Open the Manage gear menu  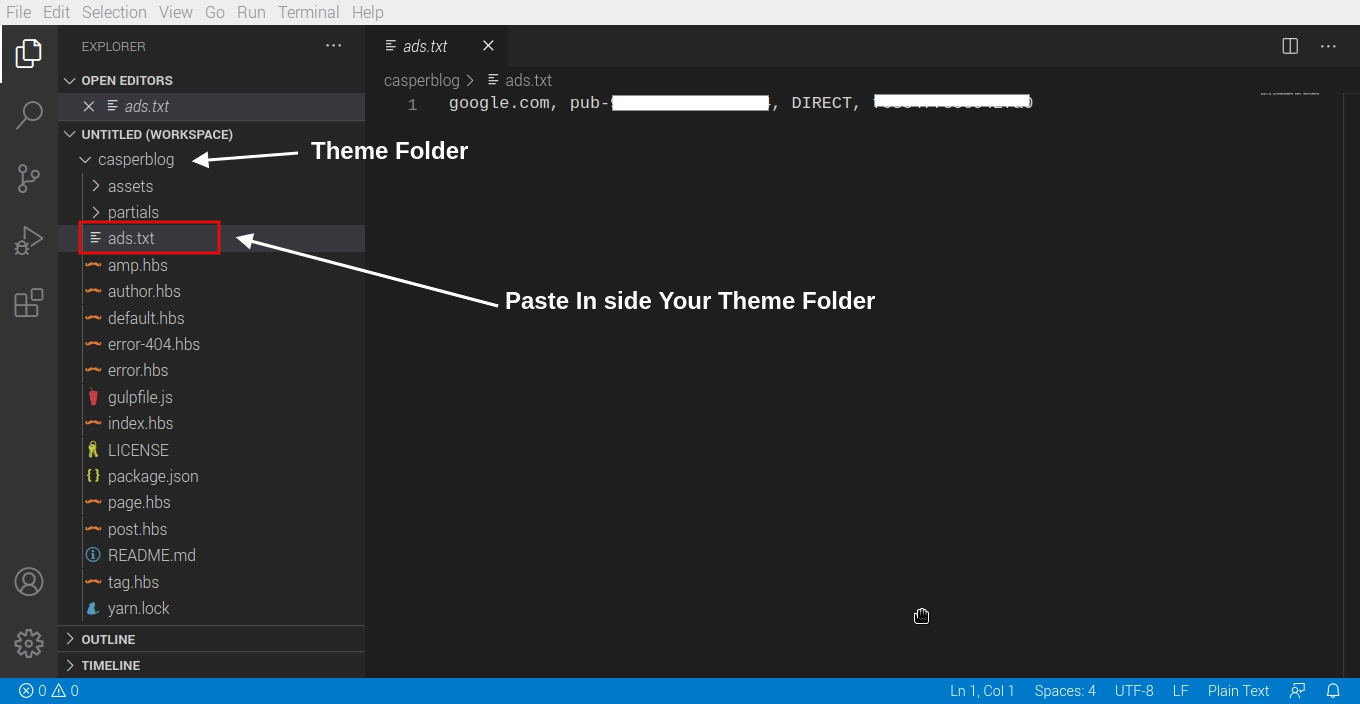(28, 643)
